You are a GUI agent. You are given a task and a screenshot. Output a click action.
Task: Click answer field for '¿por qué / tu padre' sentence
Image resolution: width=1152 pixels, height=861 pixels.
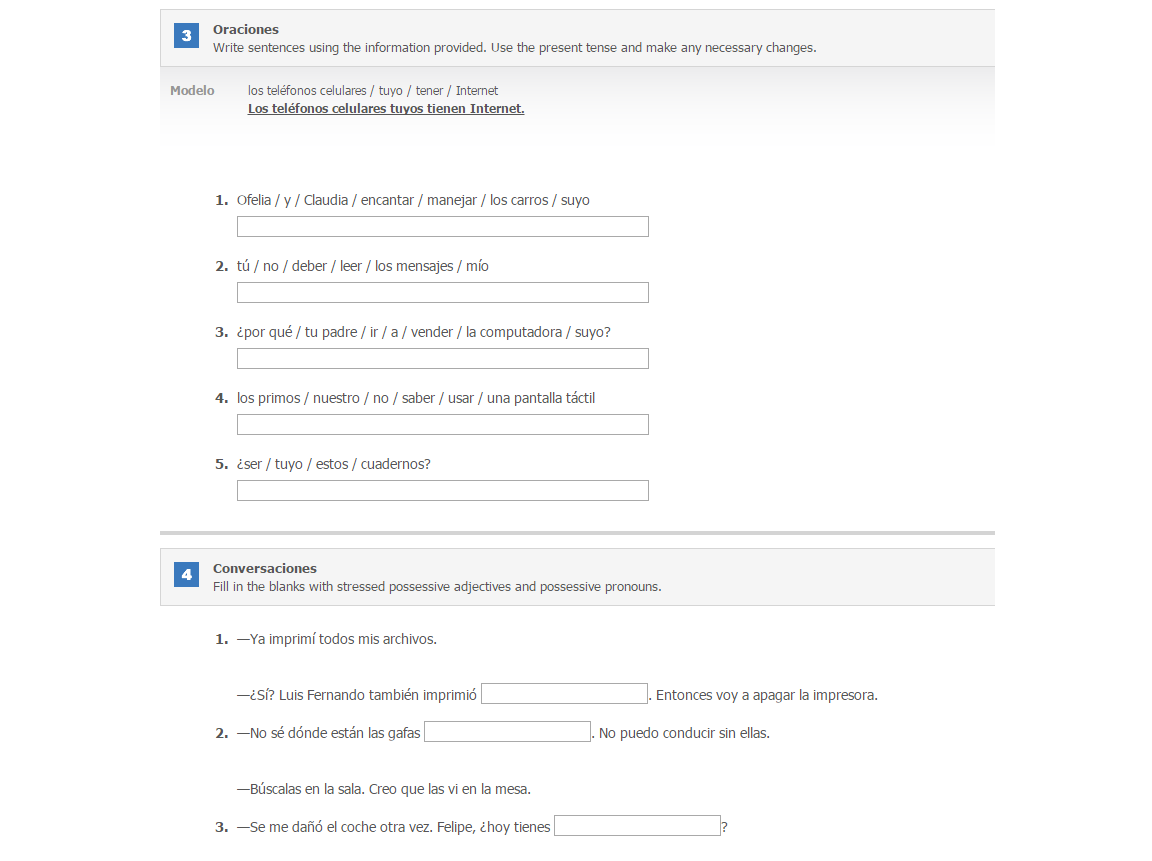click(442, 359)
